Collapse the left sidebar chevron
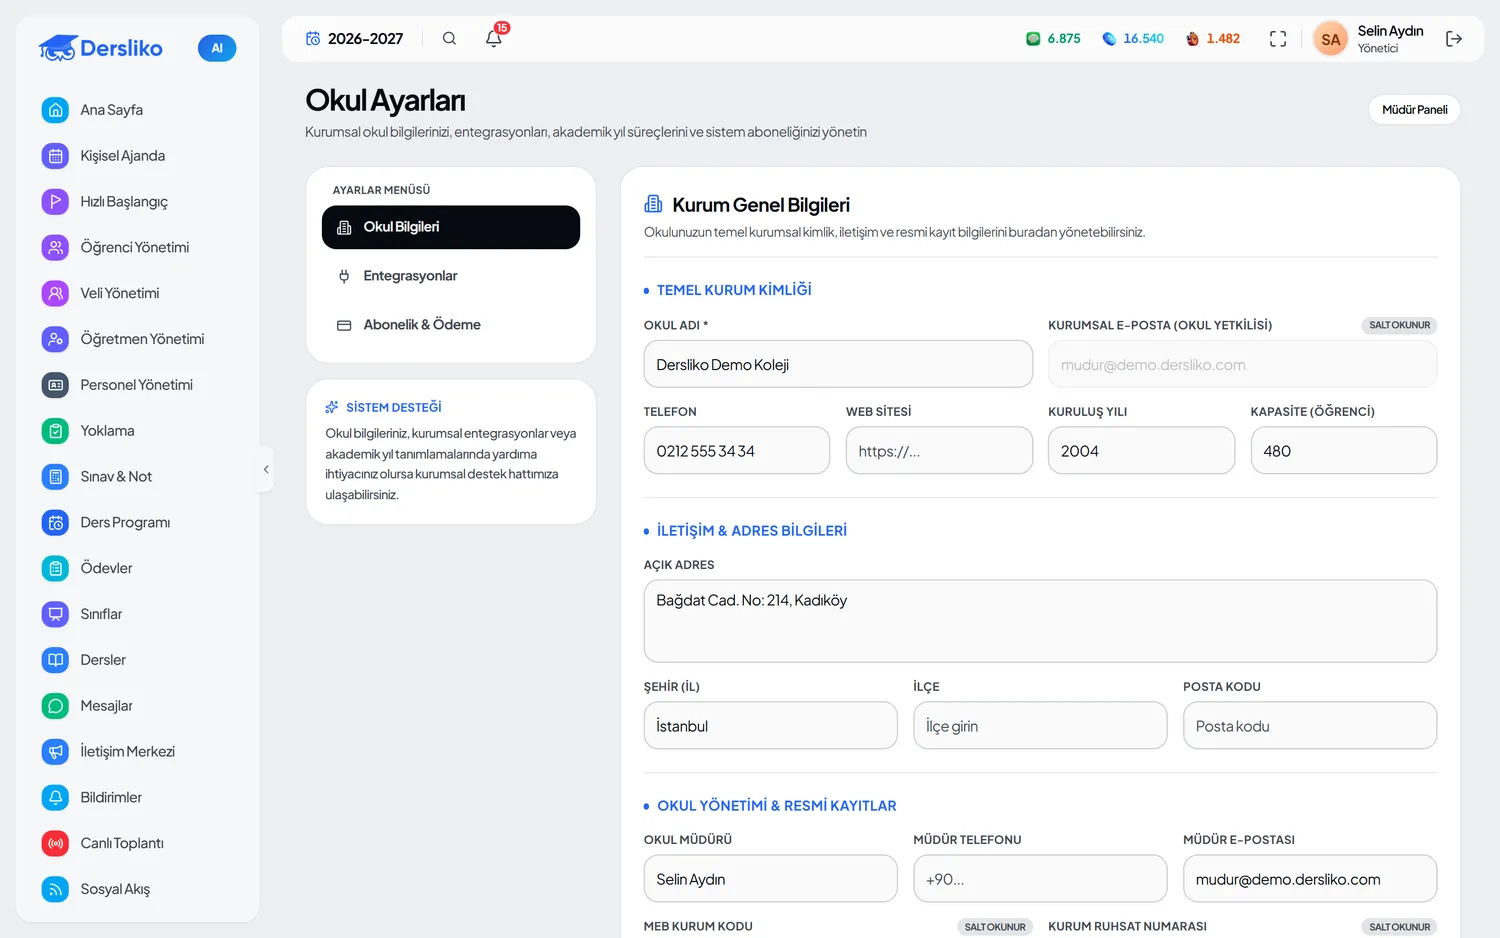This screenshot has height=938, width=1500. (x=266, y=469)
